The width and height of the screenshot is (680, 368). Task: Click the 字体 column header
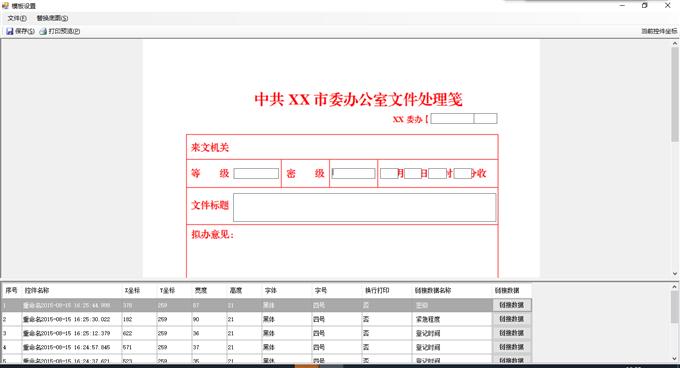[x=271, y=290]
